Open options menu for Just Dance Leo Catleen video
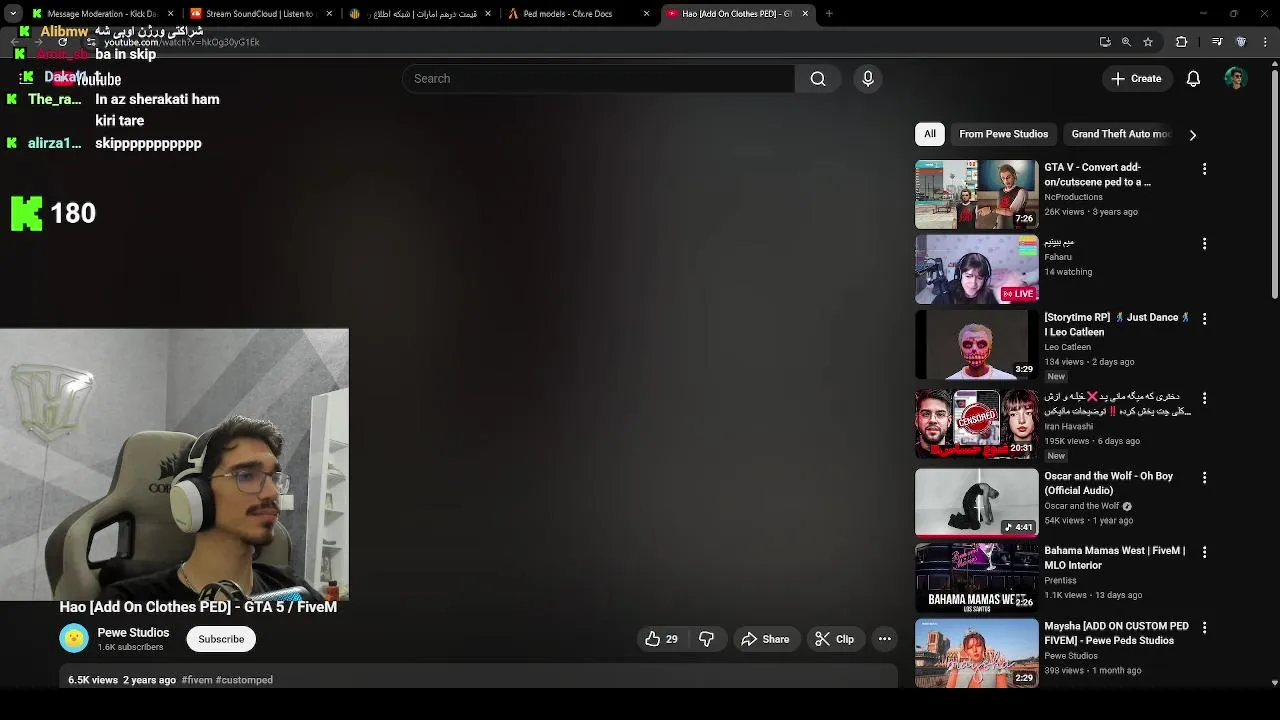1280x720 pixels. [x=1204, y=319]
